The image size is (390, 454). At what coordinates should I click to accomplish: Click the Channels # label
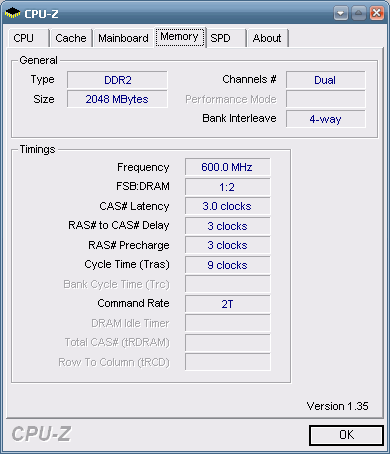249,79
